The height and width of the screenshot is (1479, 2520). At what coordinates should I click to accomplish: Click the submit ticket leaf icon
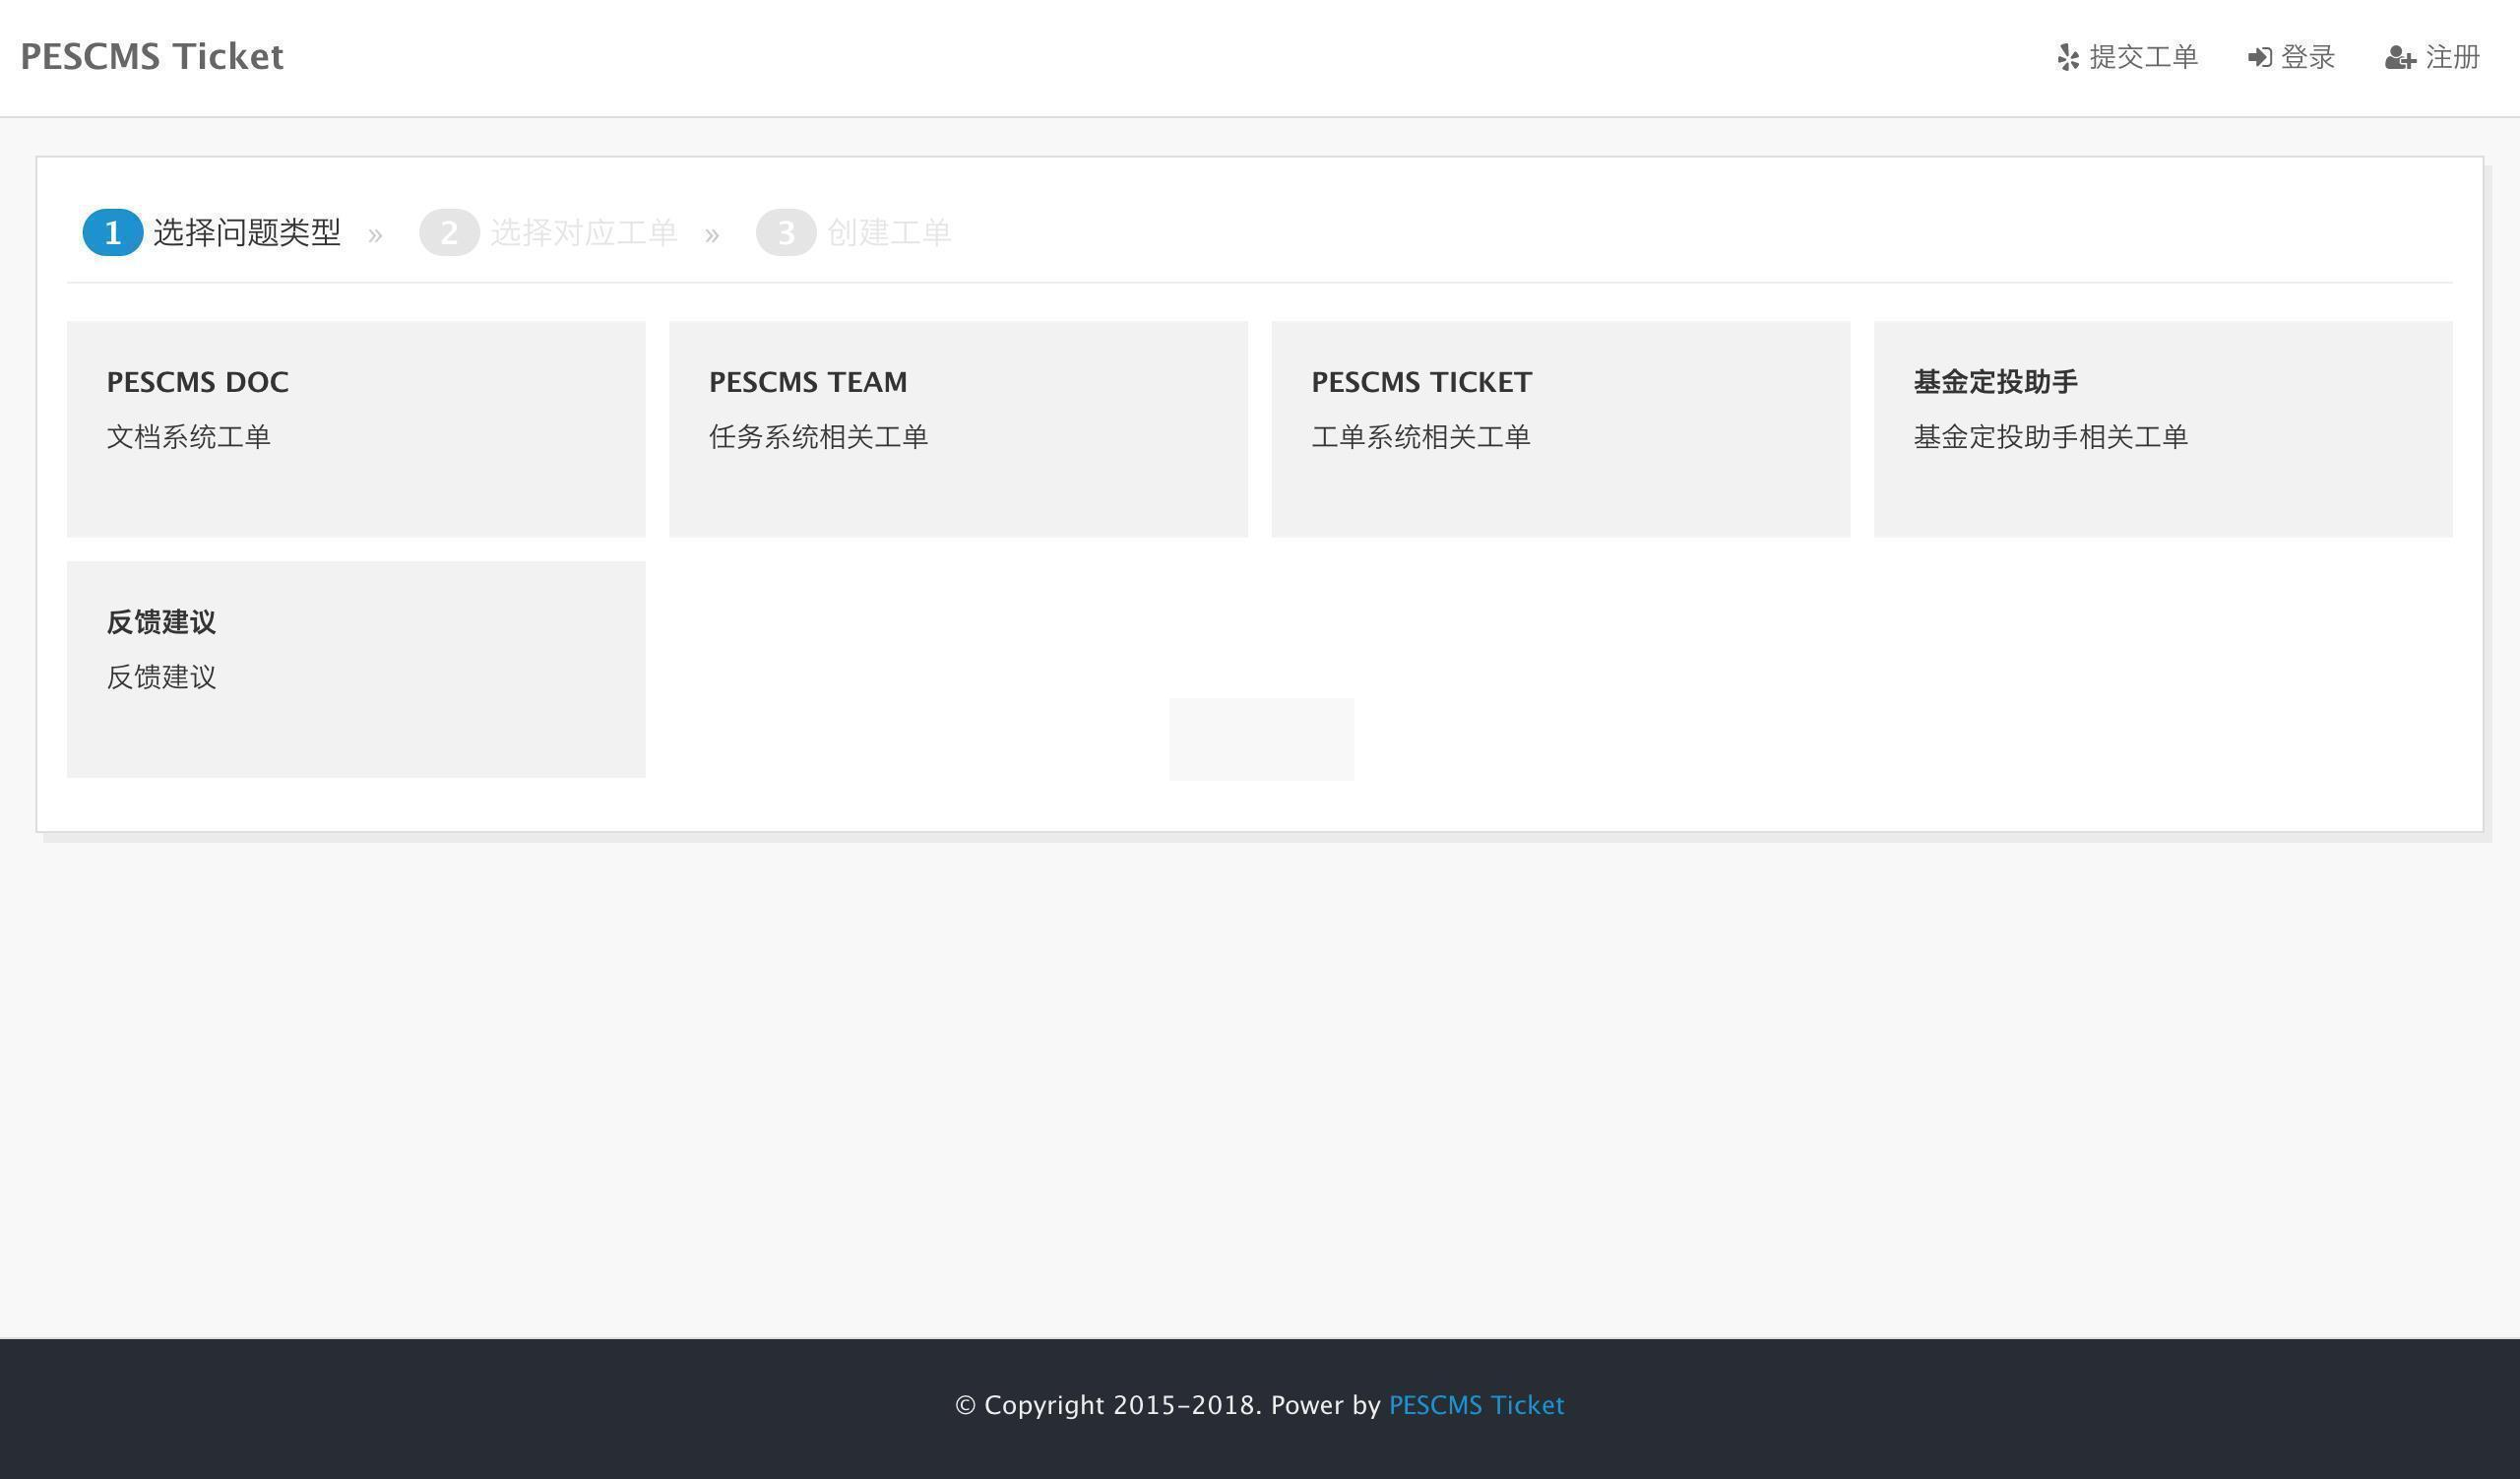coord(2068,58)
